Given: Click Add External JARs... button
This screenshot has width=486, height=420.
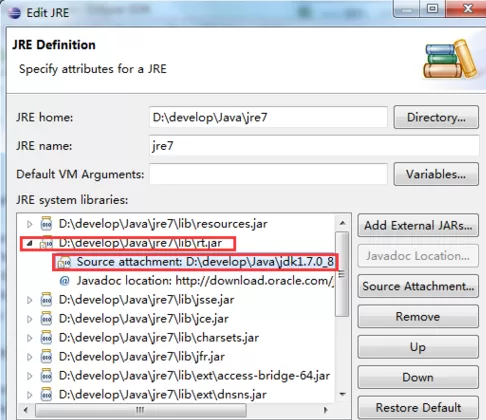Looking at the screenshot, I should coord(418,225).
